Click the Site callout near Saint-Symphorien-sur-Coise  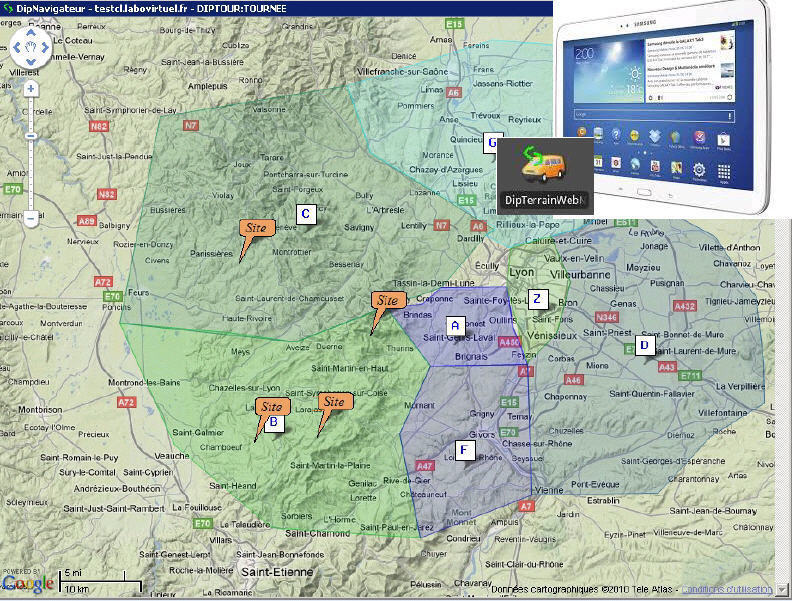(x=335, y=402)
